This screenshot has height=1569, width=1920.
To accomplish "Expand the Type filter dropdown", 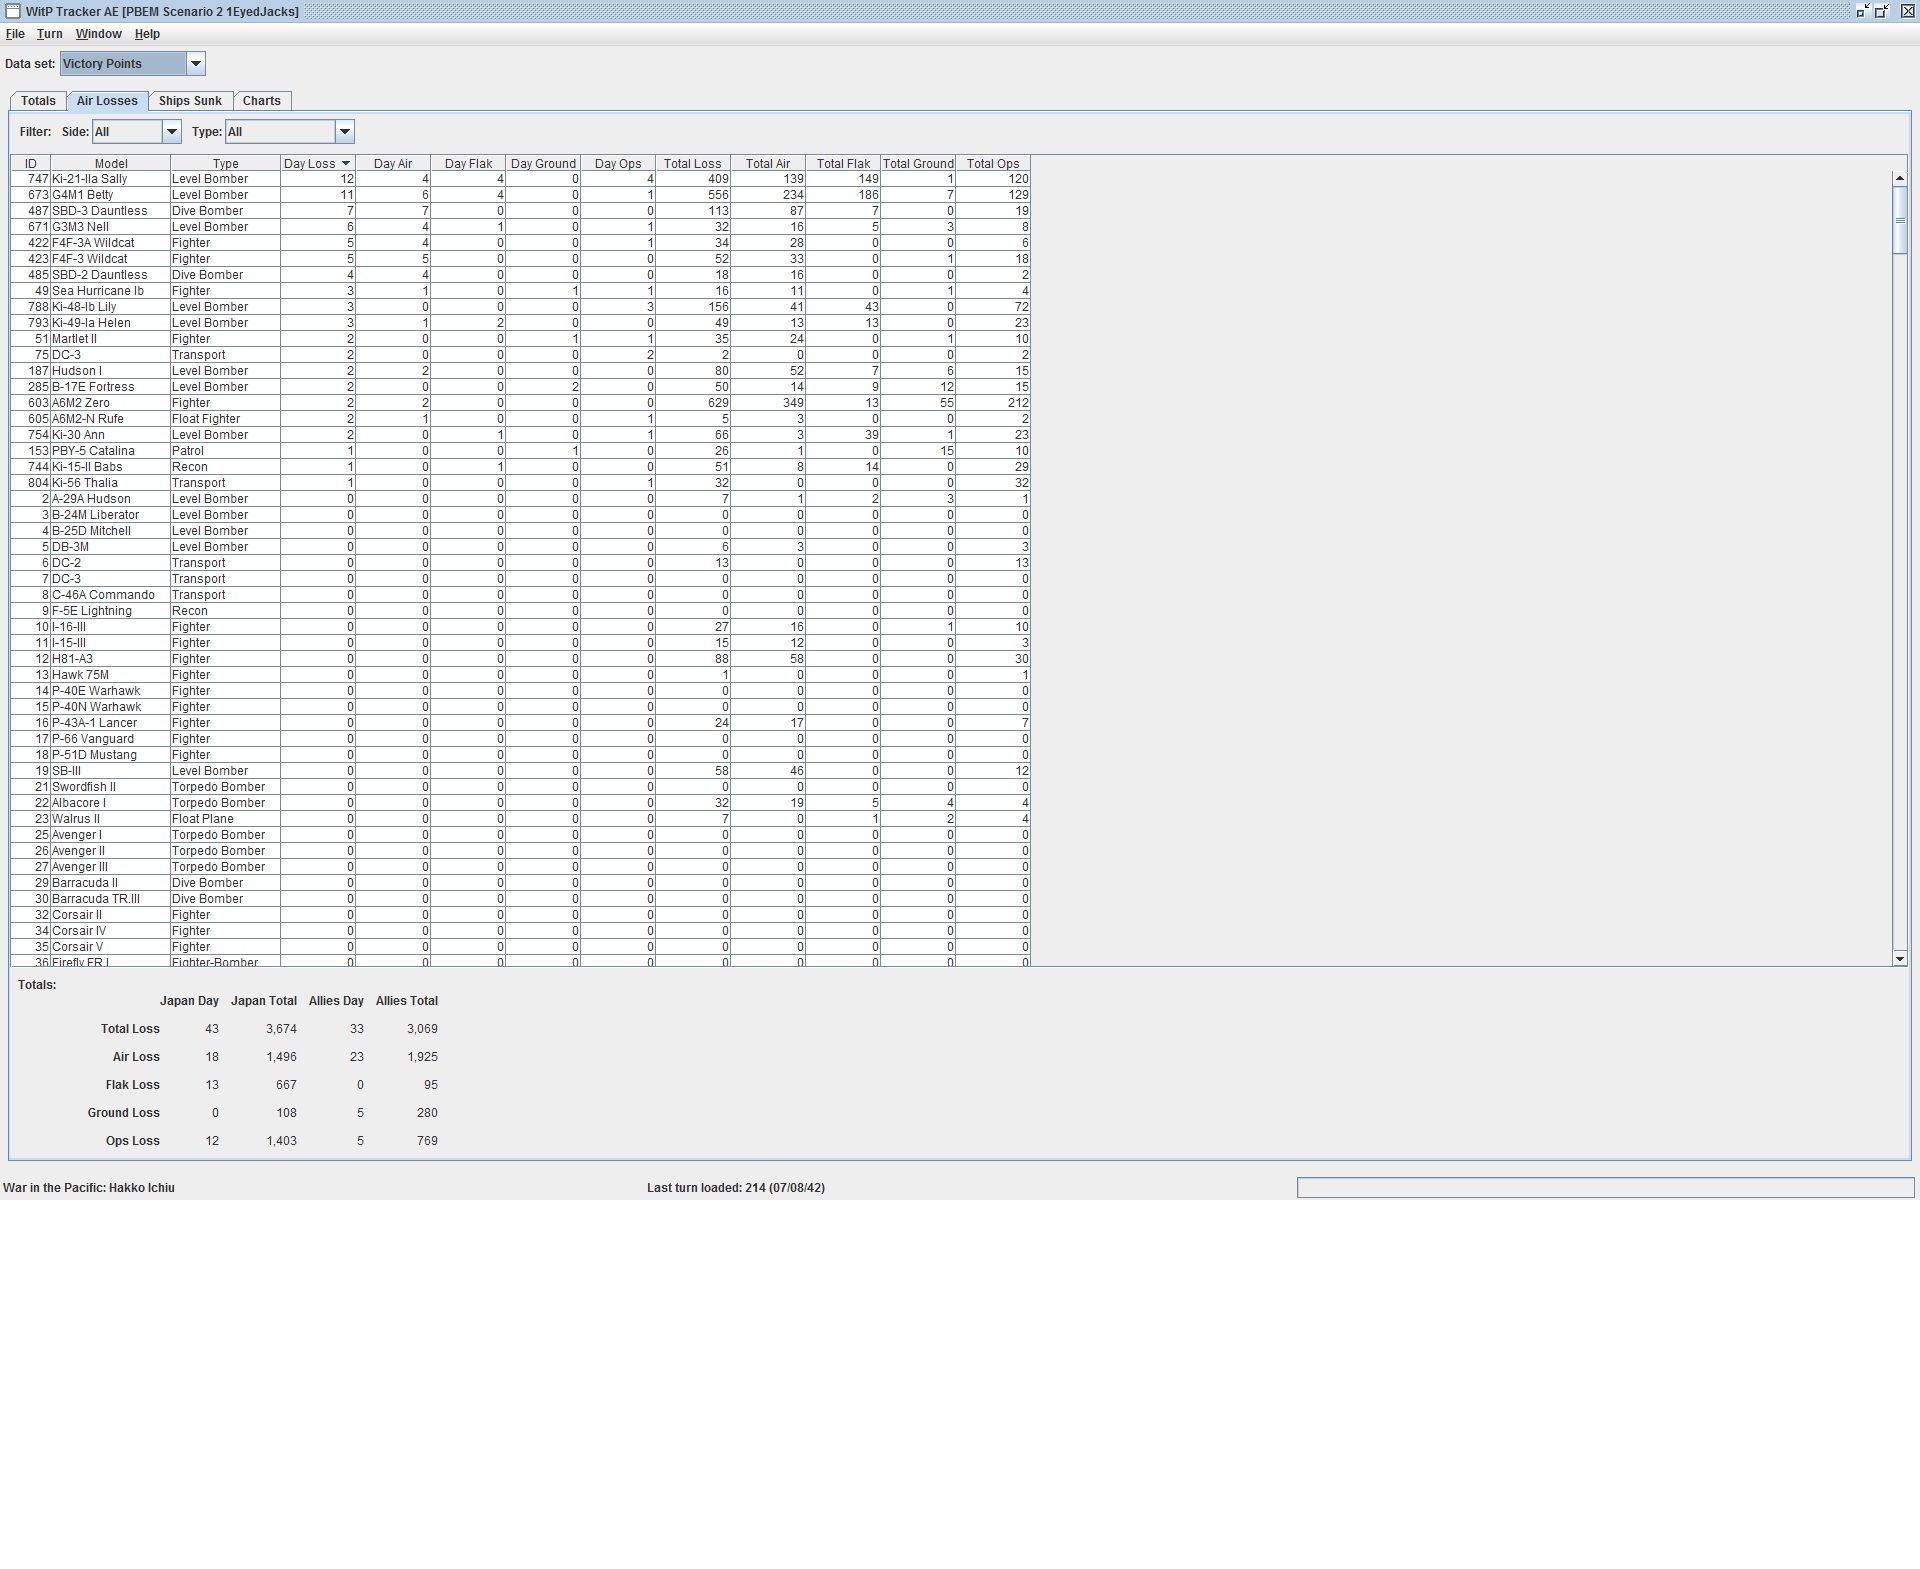I will pos(344,132).
